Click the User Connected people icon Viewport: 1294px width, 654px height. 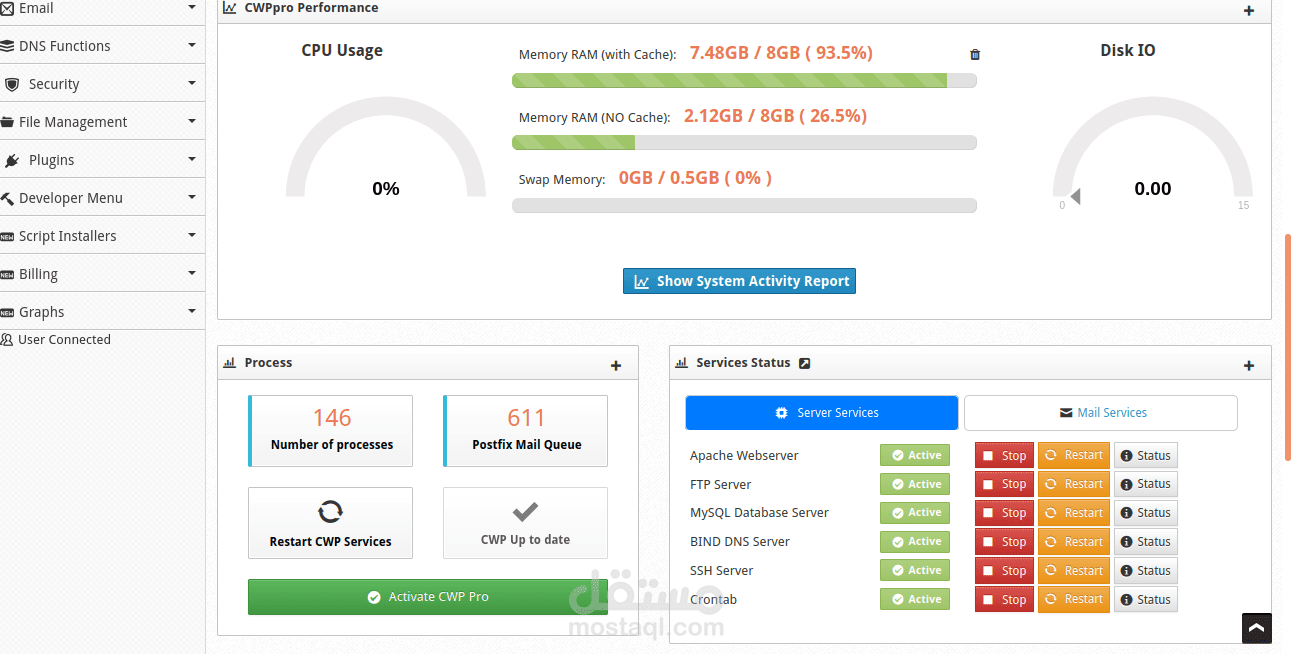[7, 340]
